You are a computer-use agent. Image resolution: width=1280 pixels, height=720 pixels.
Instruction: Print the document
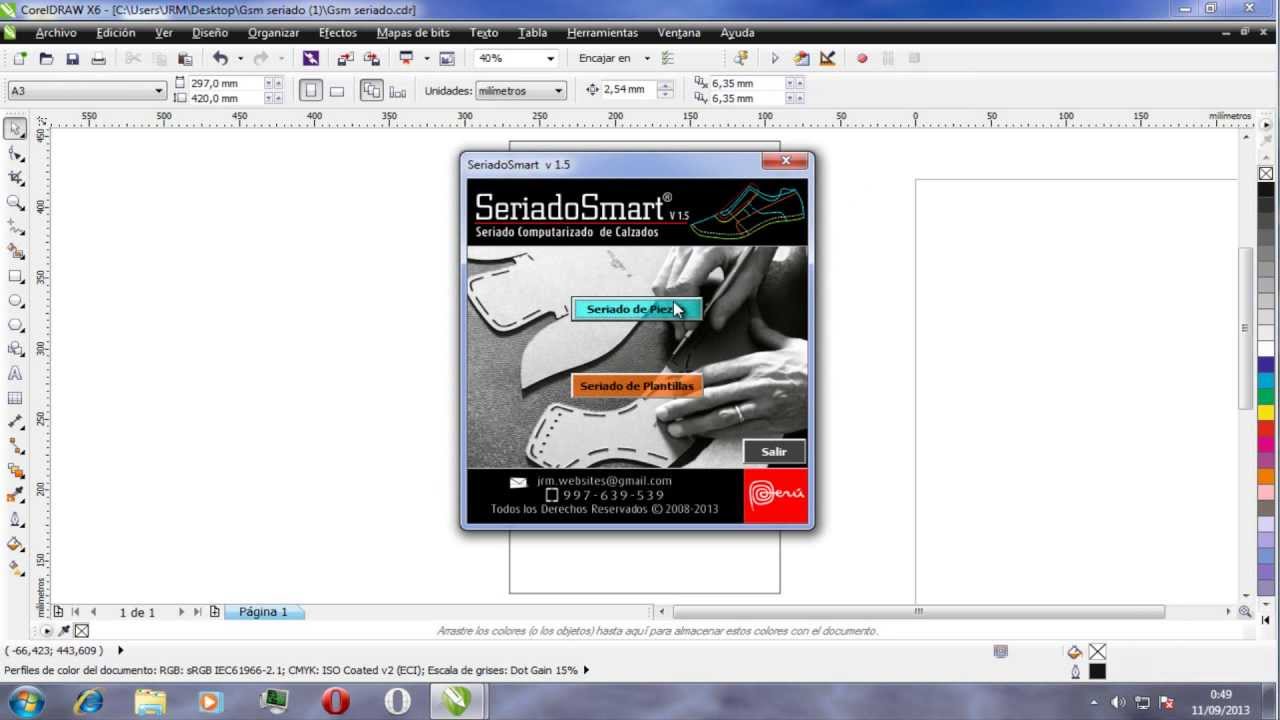(98, 59)
